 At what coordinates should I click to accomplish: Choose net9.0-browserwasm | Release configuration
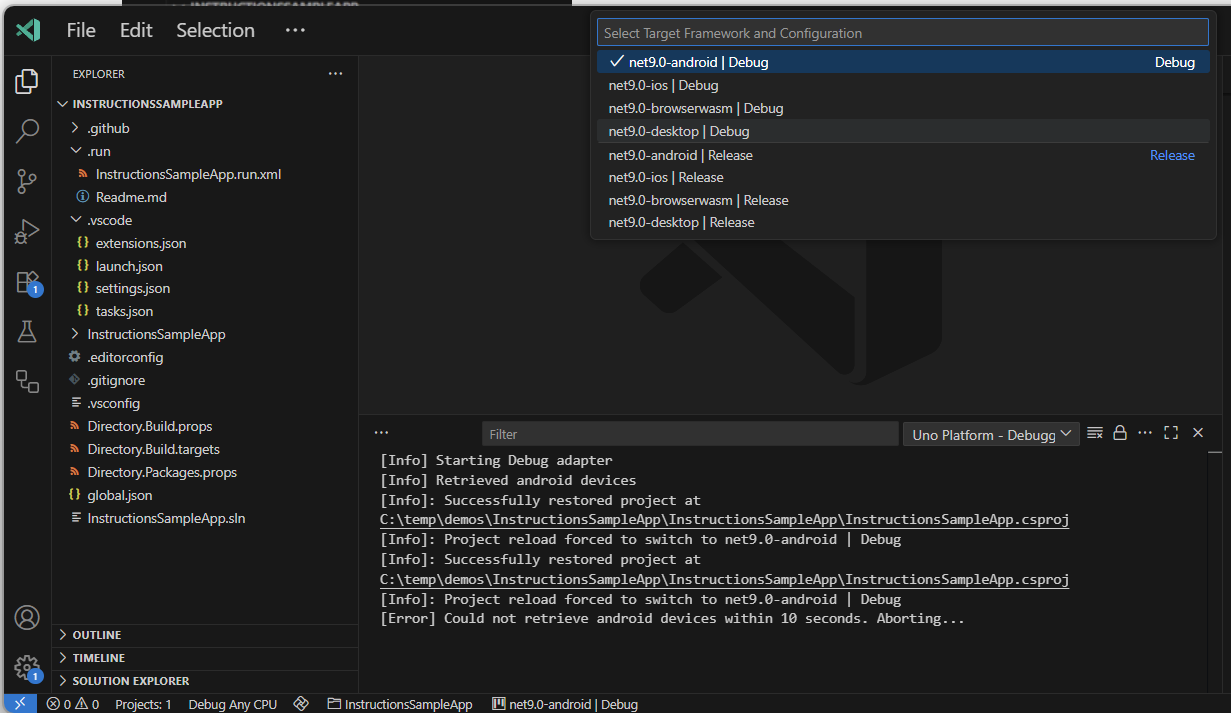903,200
